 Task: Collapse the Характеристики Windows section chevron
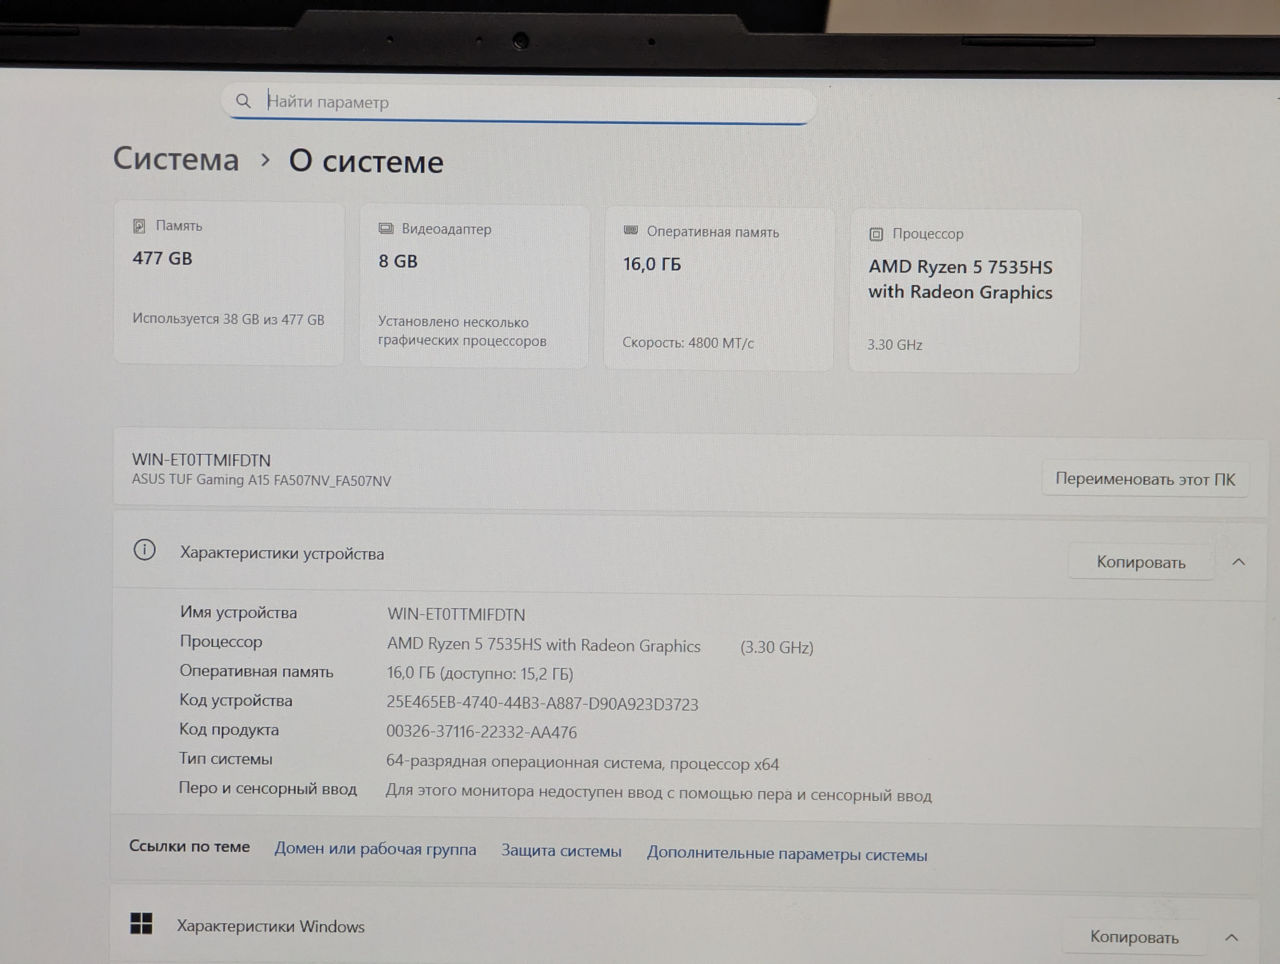click(x=1231, y=937)
